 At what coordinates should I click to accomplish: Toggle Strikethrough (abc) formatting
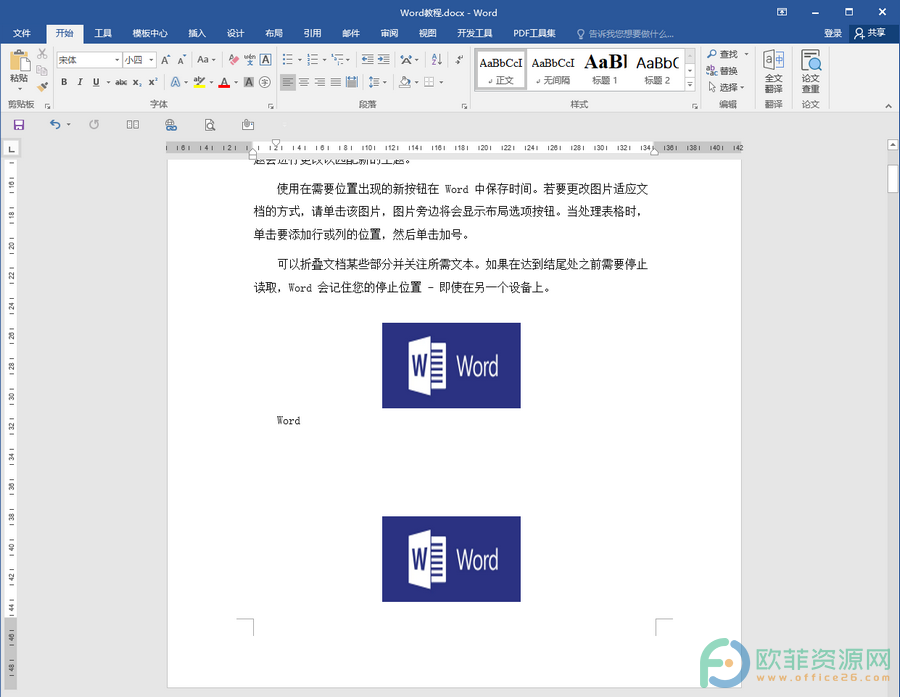121,82
